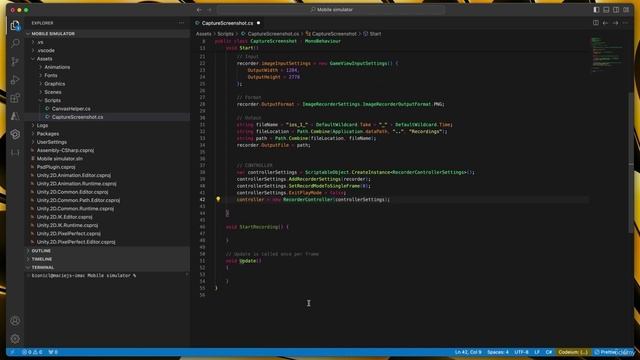Click the Scripts breadcrumb segment
The image size is (640, 360).
(x=225, y=34)
